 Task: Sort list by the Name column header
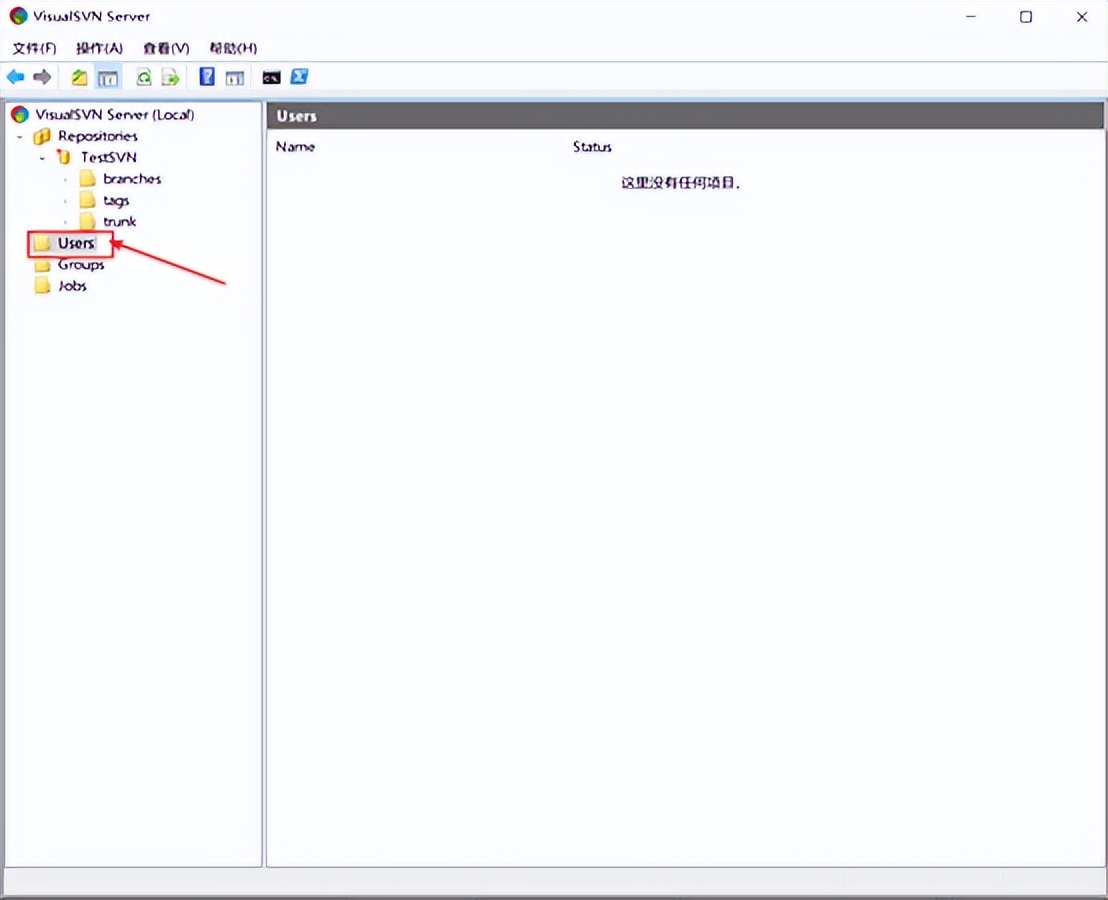[295, 147]
